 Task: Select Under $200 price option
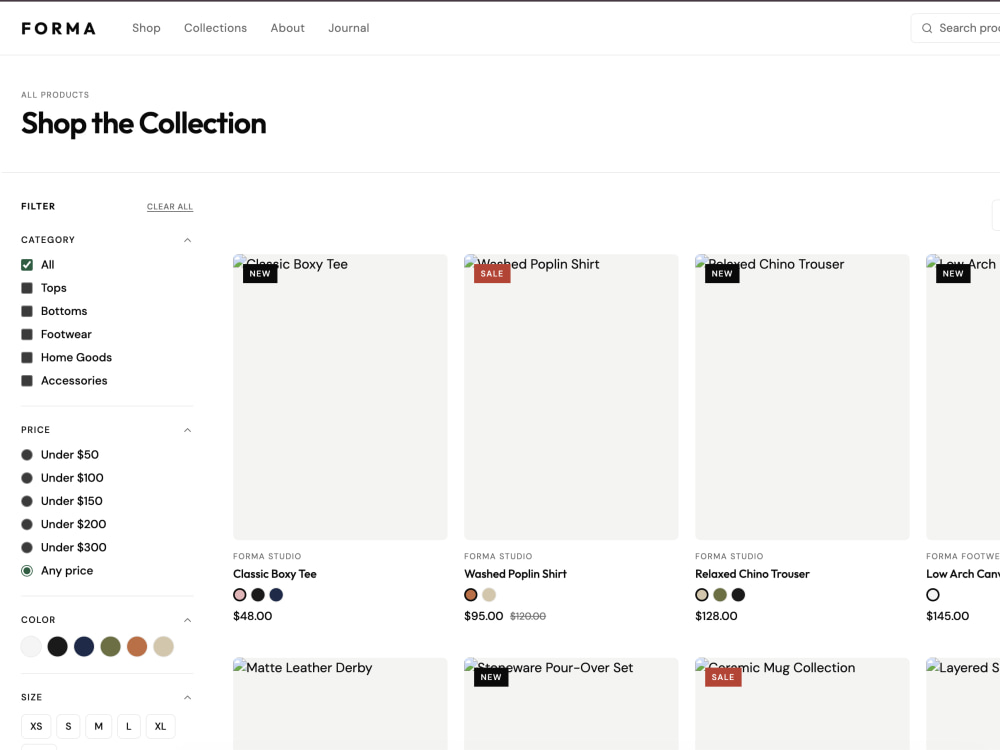point(27,524)
